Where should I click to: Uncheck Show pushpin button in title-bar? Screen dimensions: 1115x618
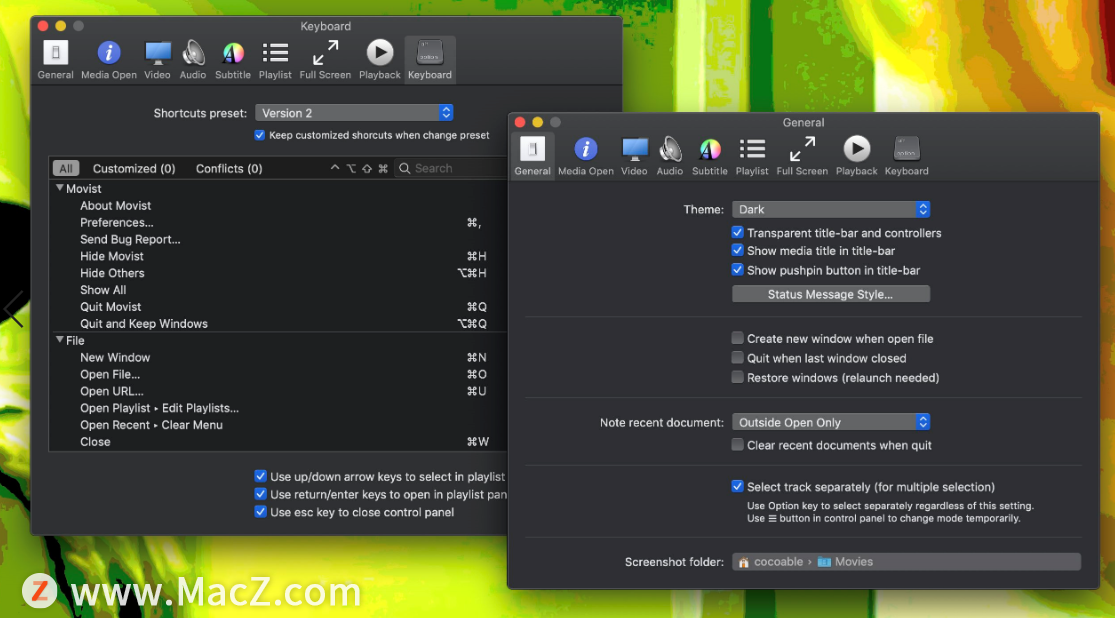point(737,270)
